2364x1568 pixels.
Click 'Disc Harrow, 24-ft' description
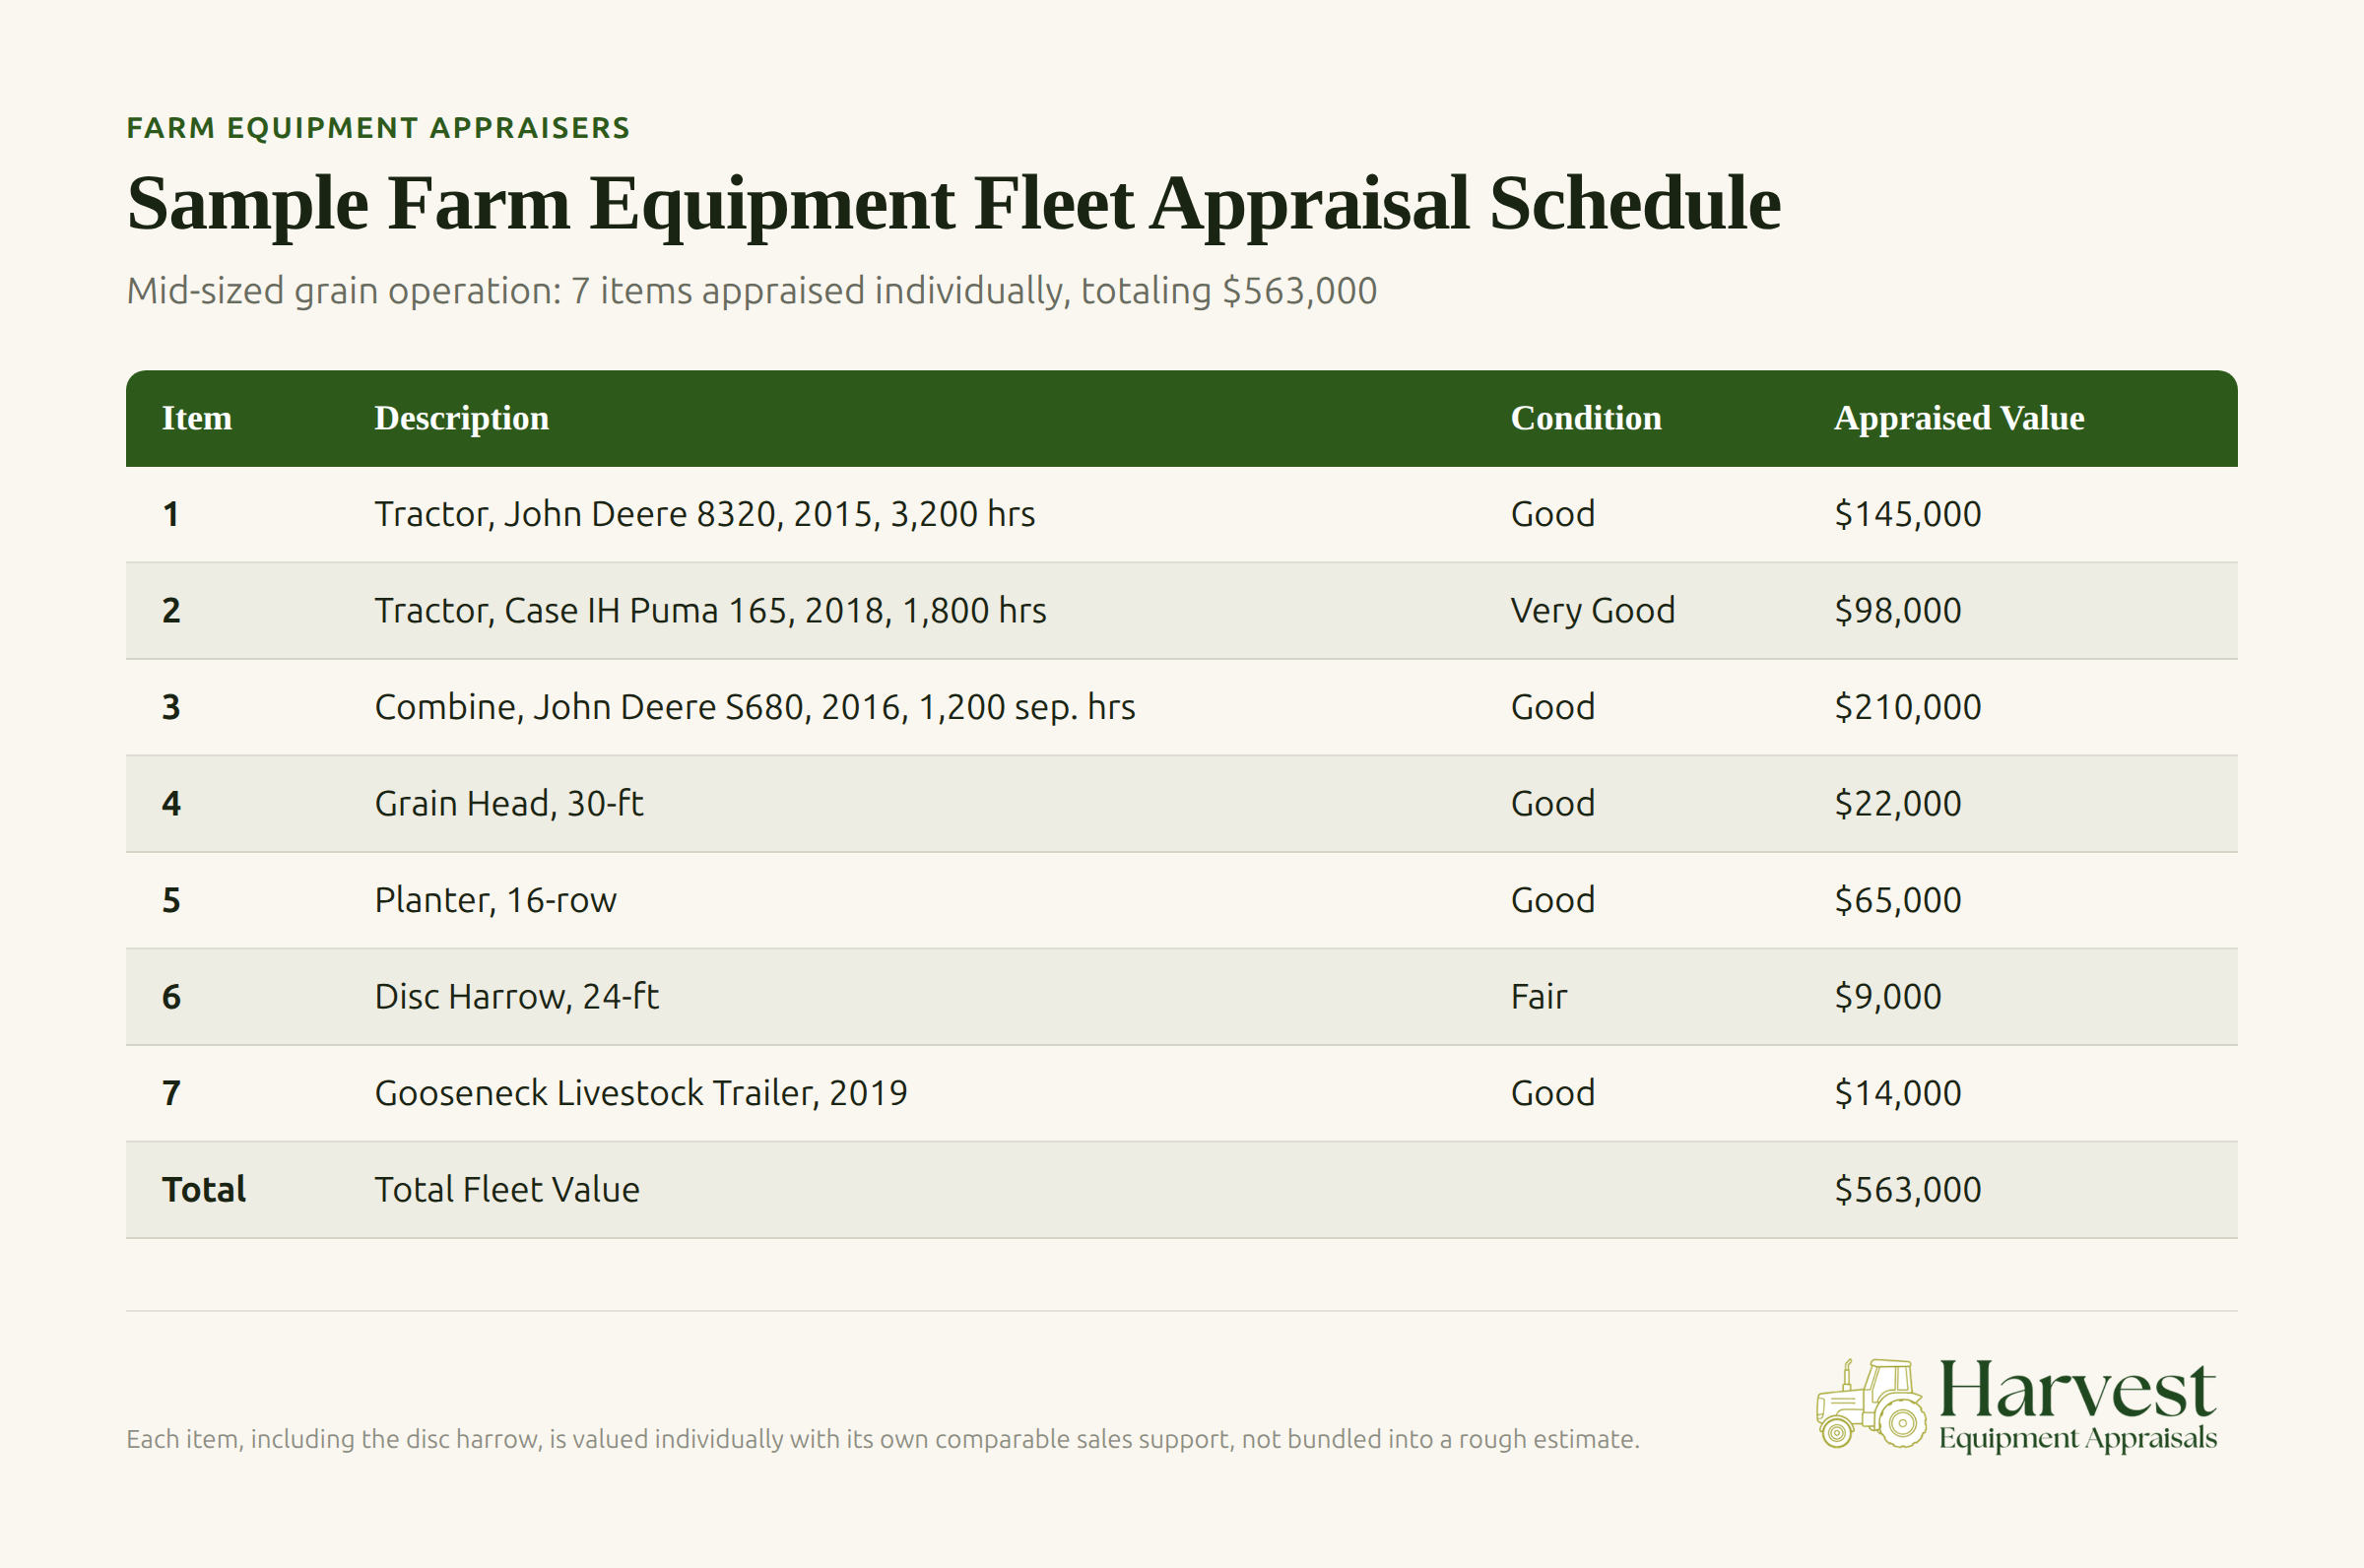click(516, 997)
